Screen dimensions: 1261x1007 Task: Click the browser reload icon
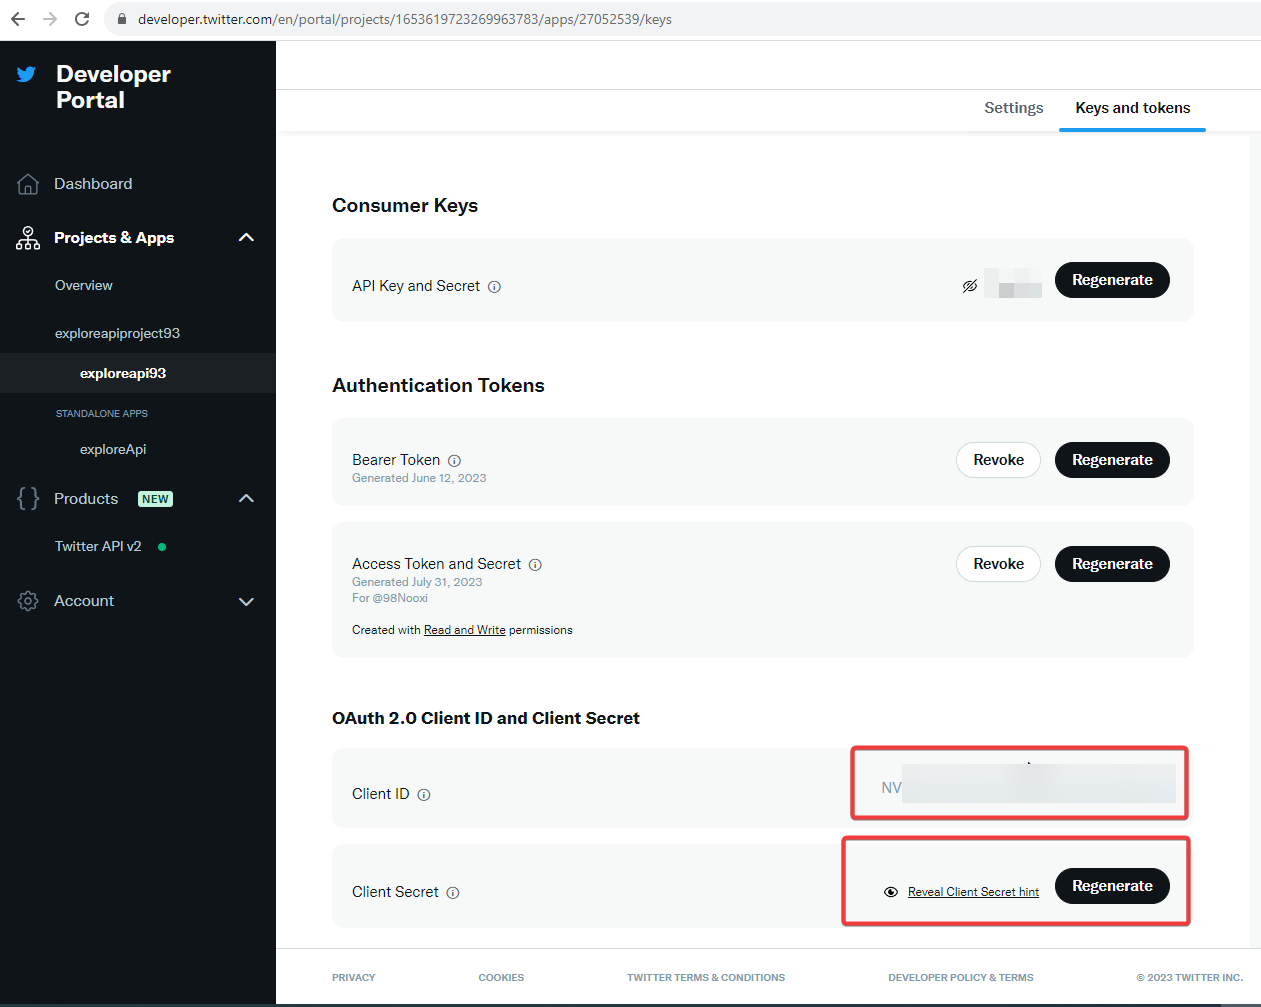[82, 19]
